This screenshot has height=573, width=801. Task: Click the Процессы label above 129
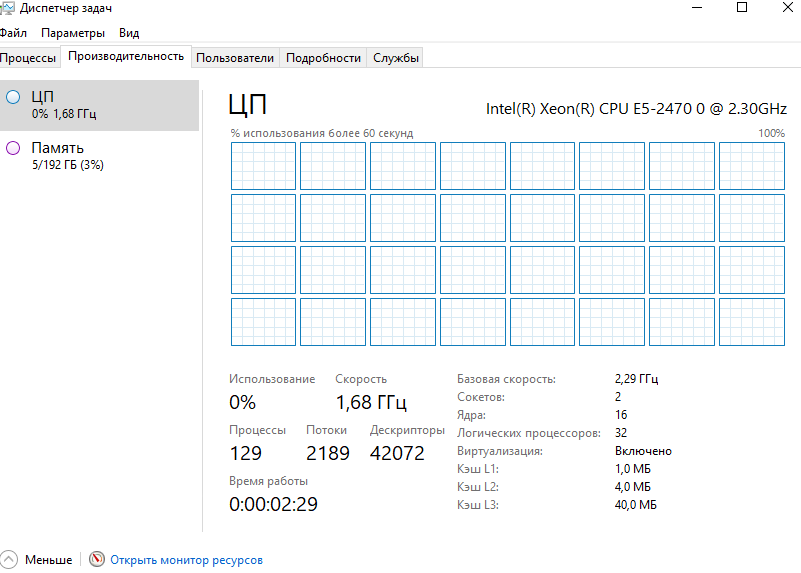coord(257,430)
